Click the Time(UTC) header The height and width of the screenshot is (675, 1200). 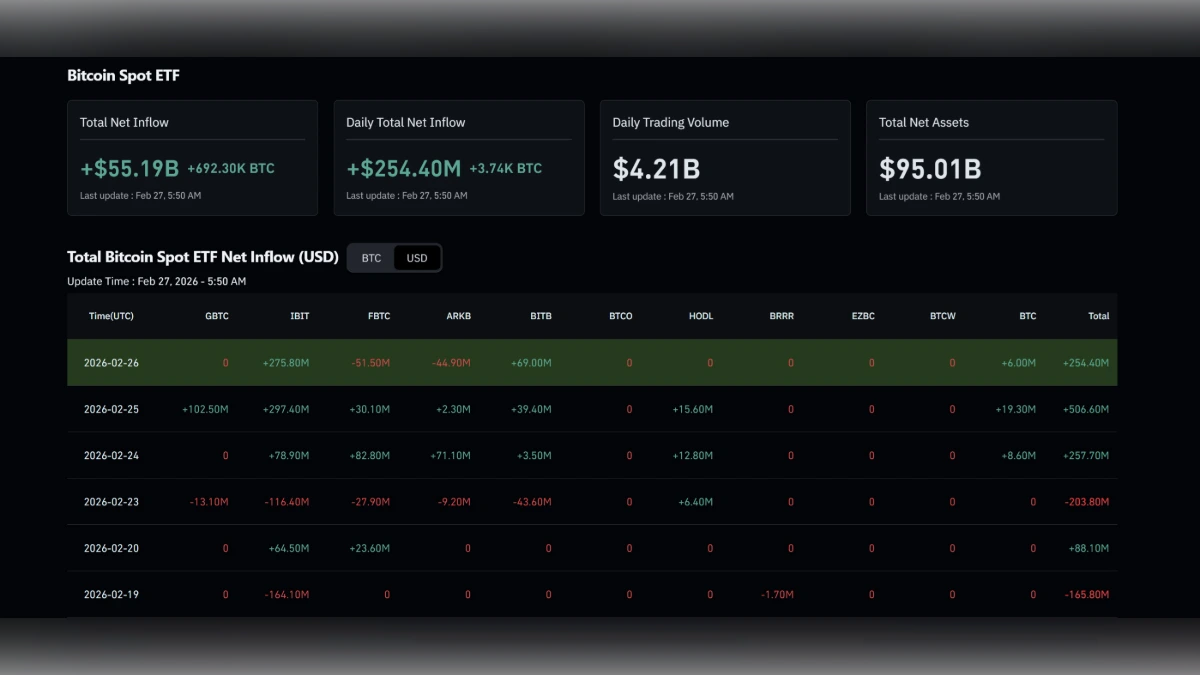click(111, 315)
